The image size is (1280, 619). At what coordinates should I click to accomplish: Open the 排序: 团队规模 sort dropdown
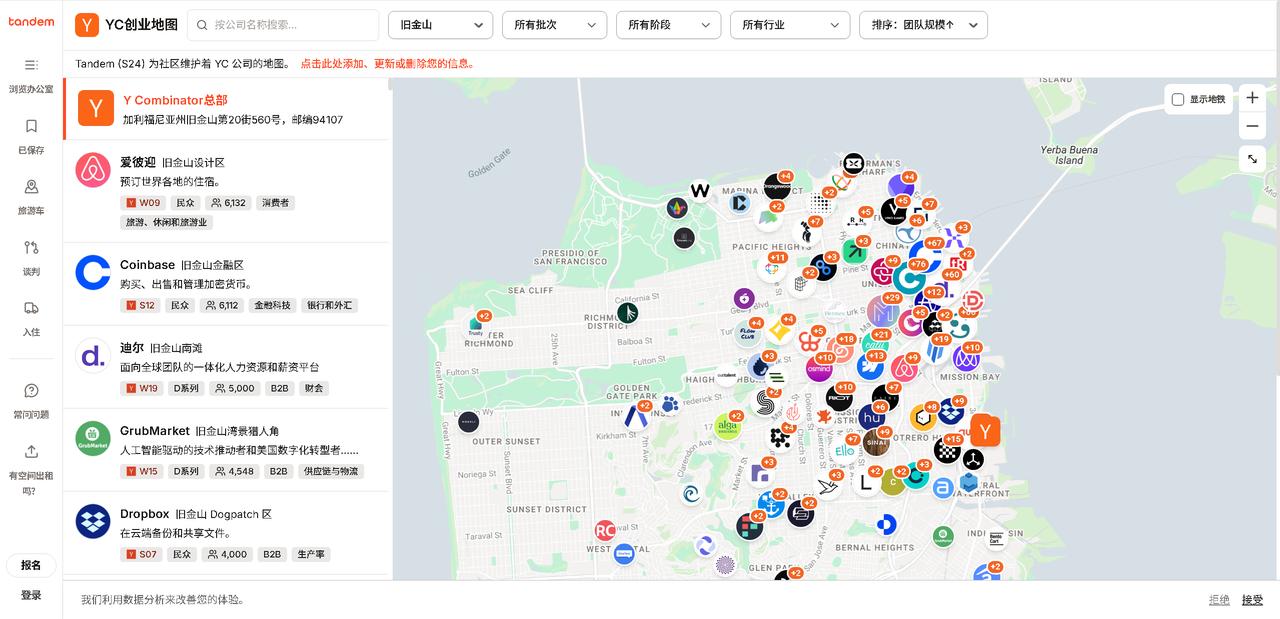click(x=923, y=25)
